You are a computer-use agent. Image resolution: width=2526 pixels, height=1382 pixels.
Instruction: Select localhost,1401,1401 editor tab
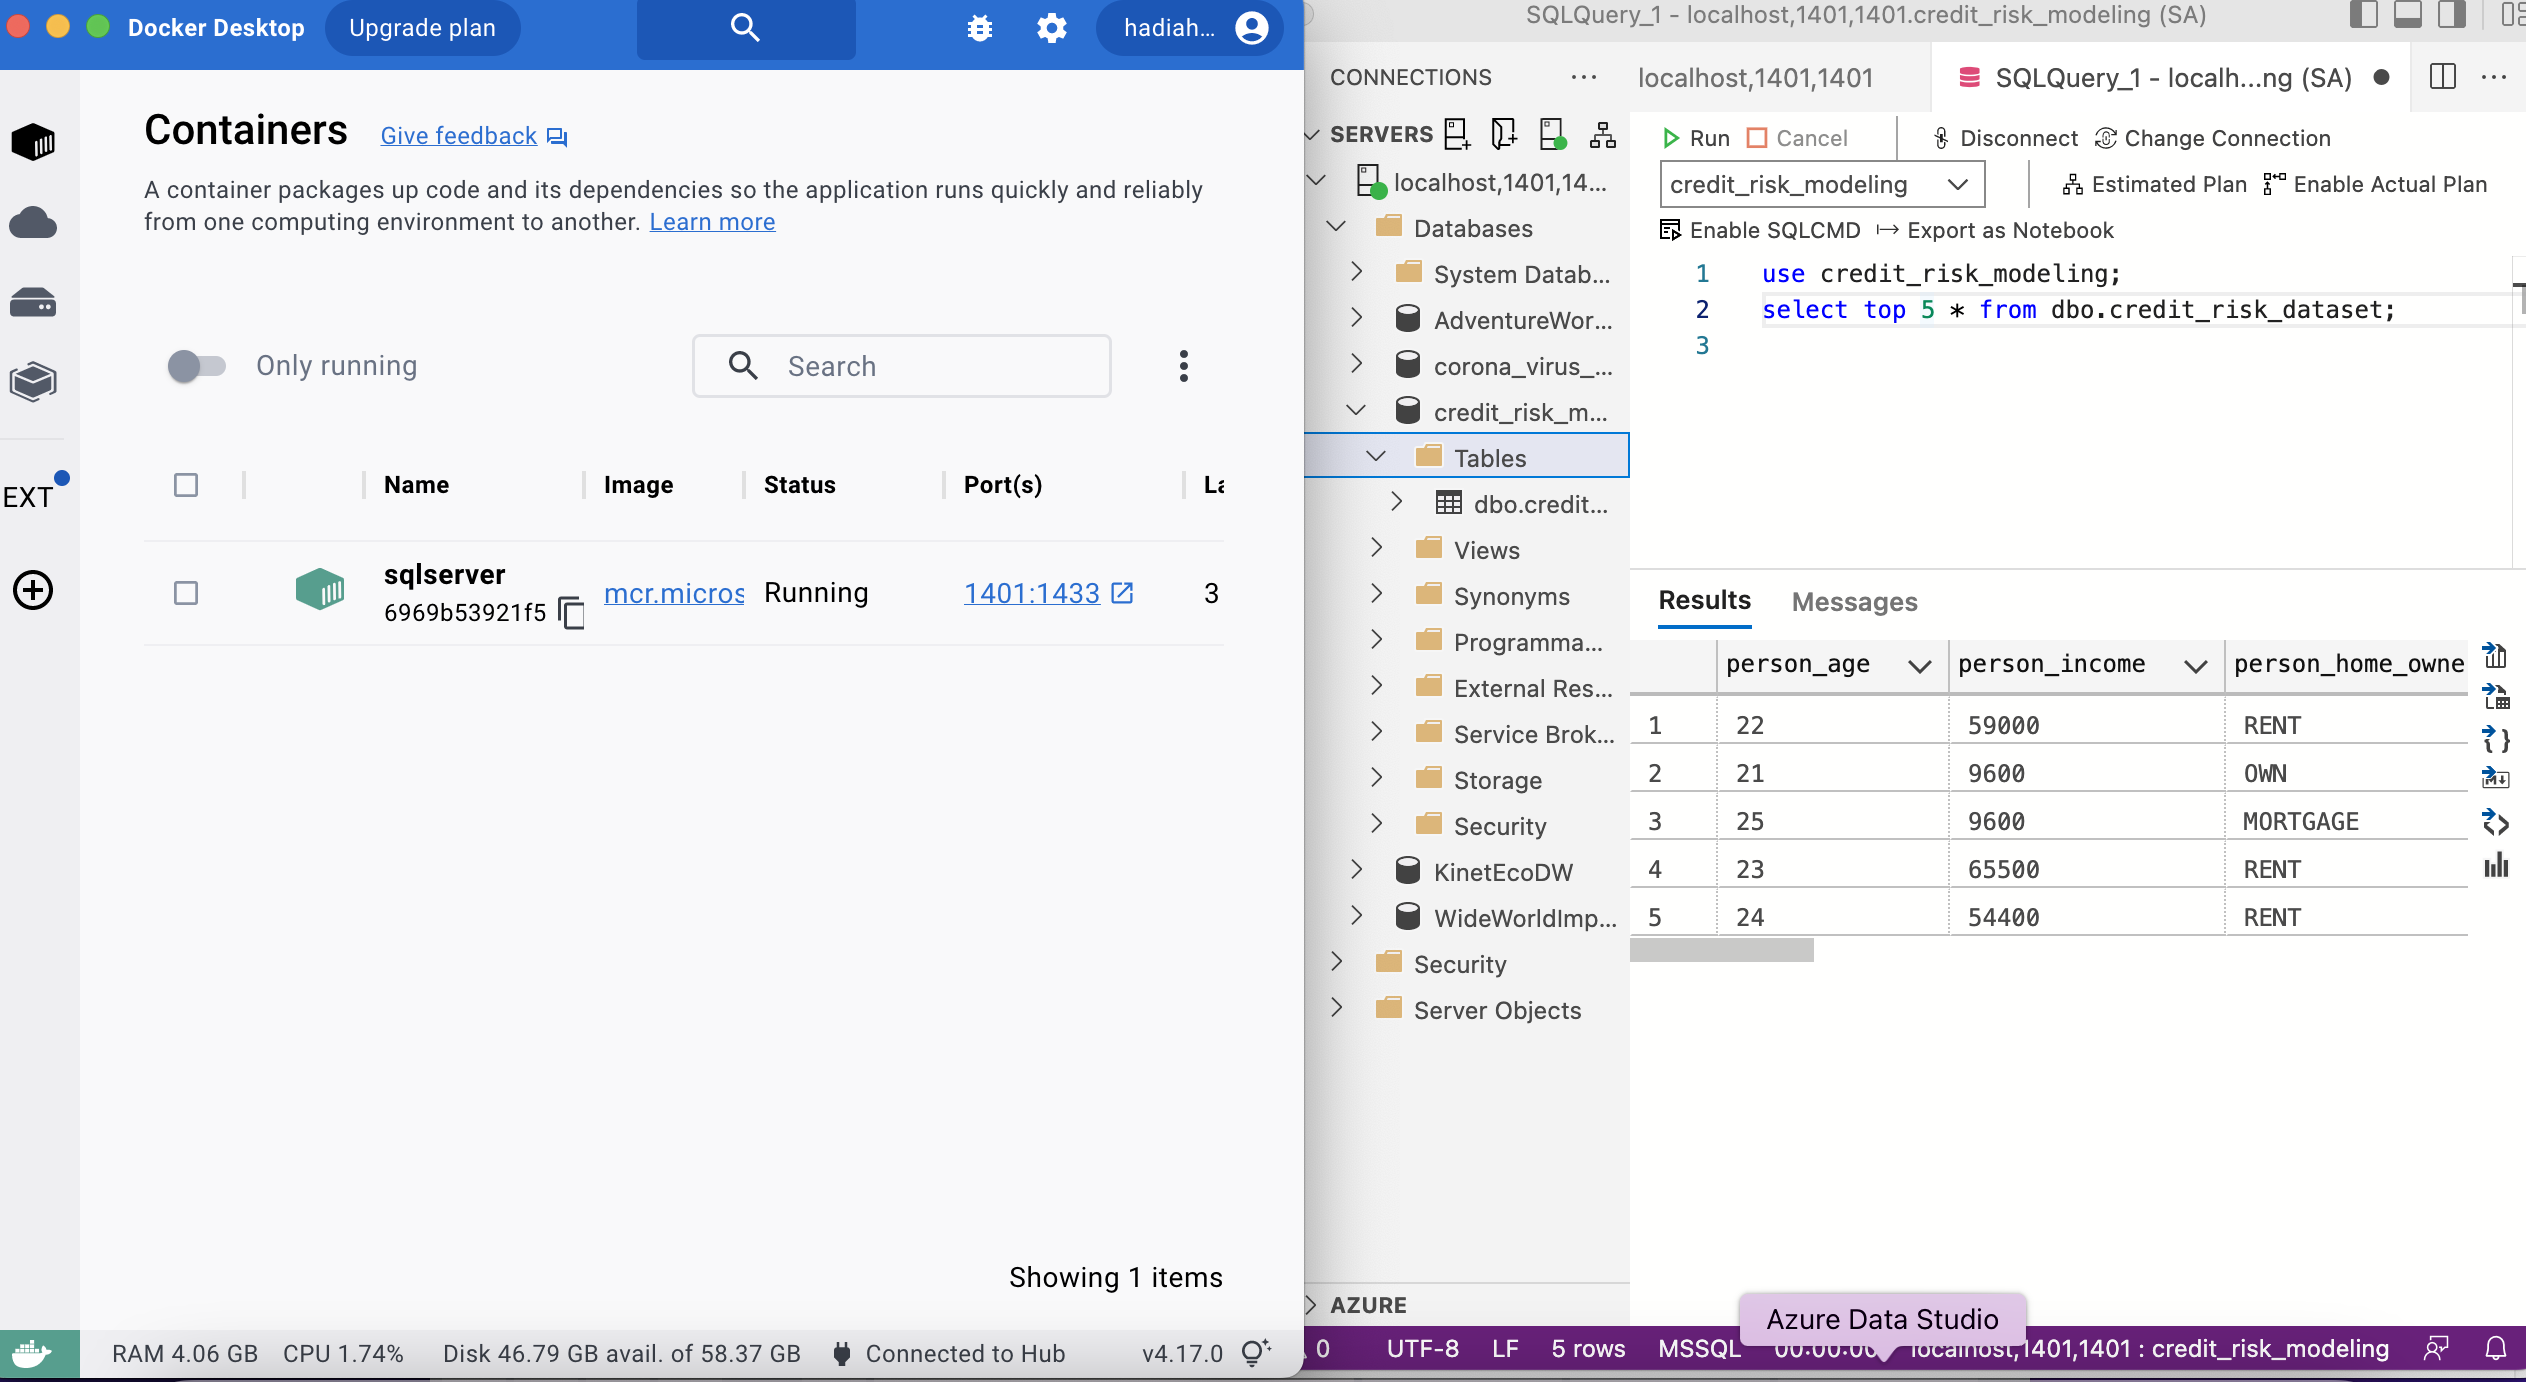click(1755, 78)
